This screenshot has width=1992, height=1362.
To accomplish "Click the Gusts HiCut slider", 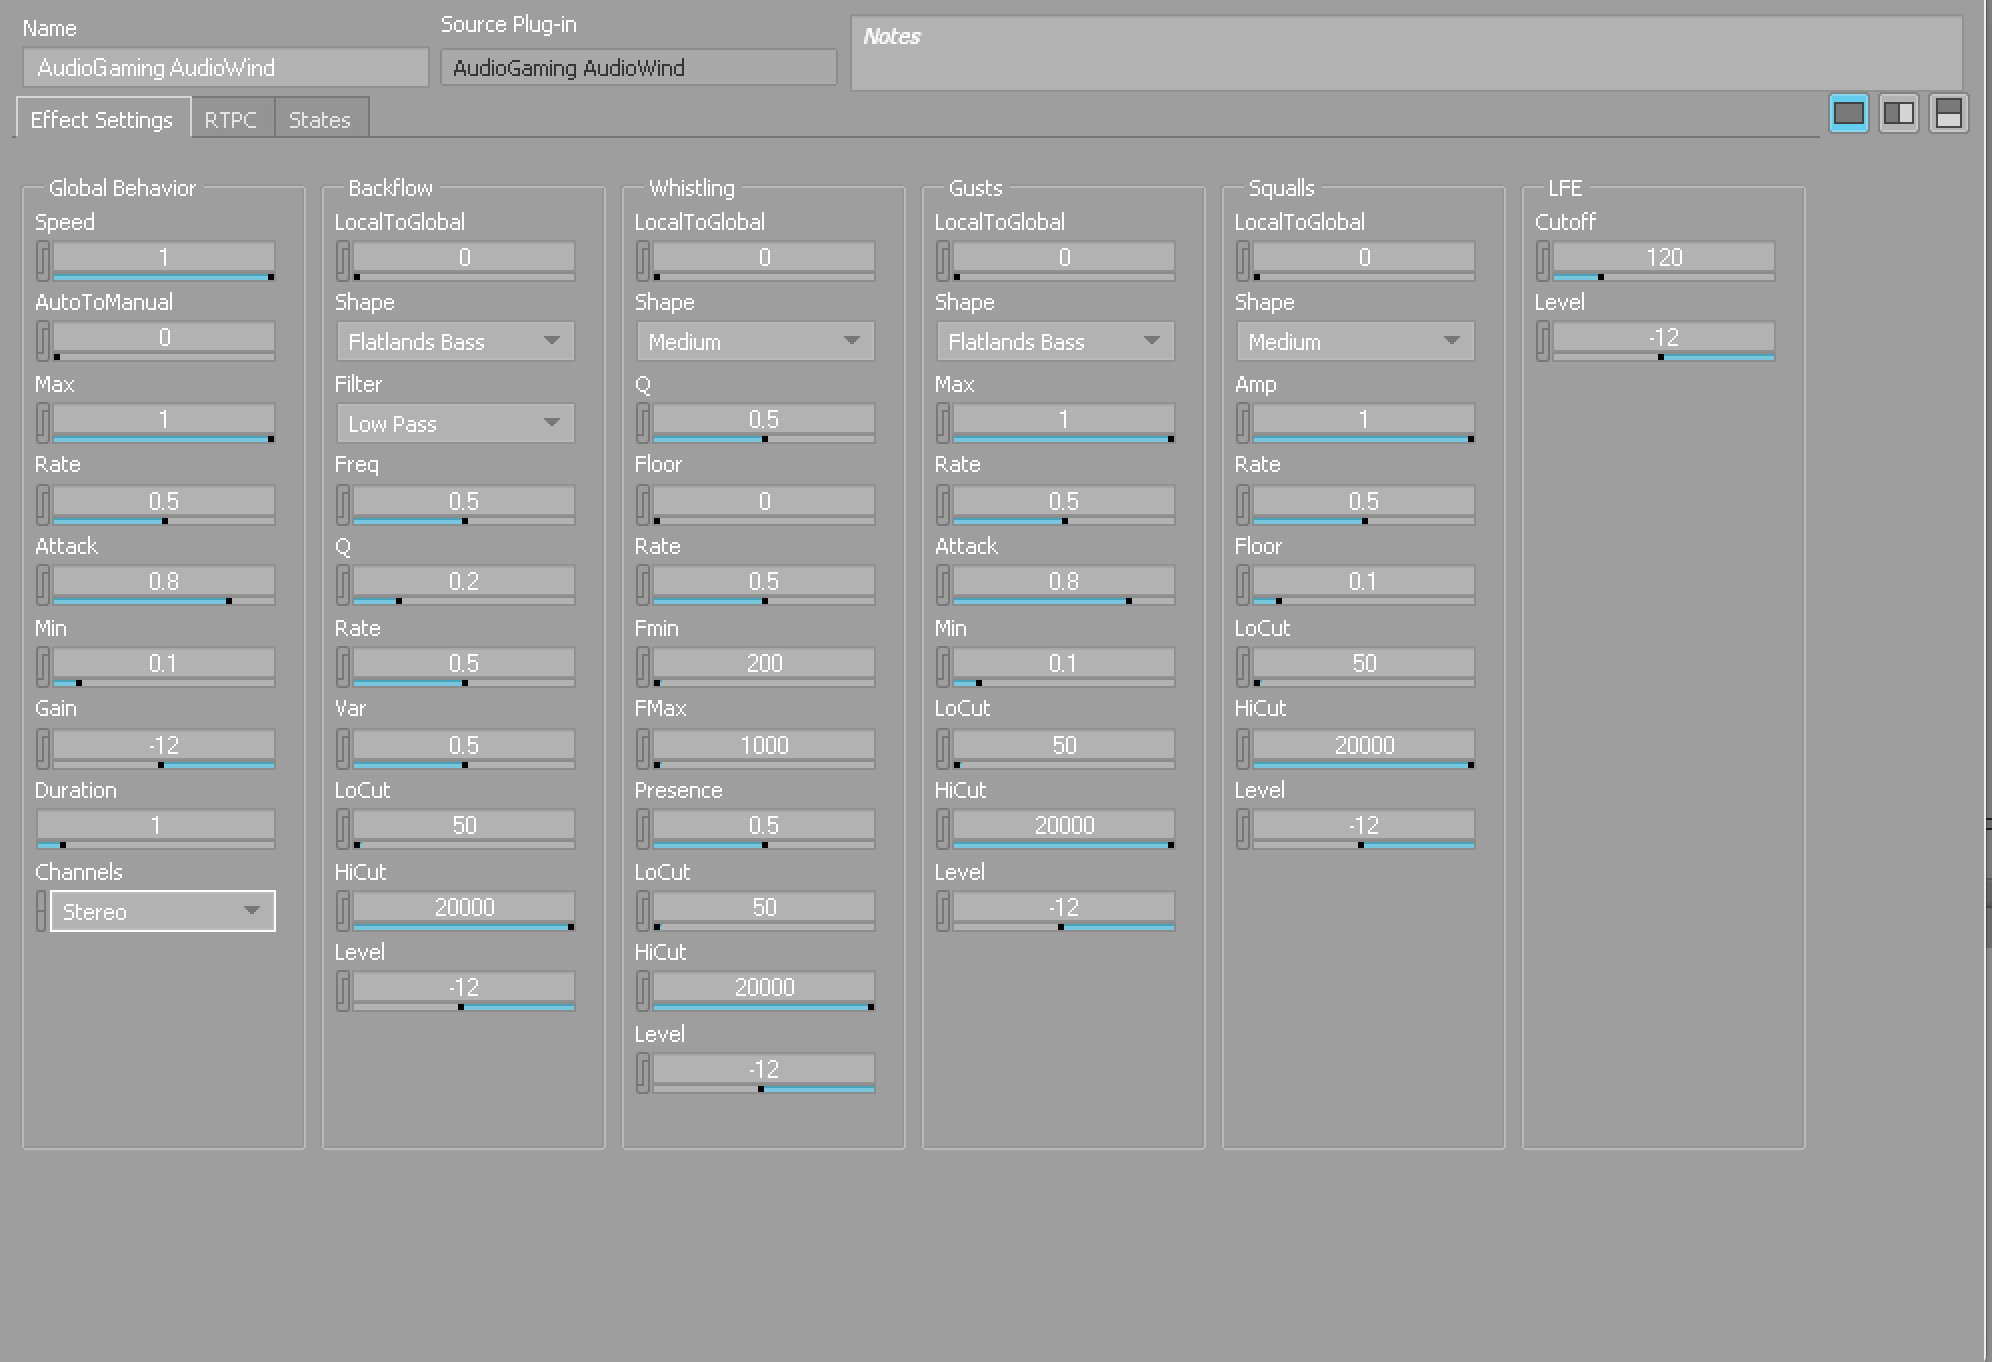I will 1064,828.
